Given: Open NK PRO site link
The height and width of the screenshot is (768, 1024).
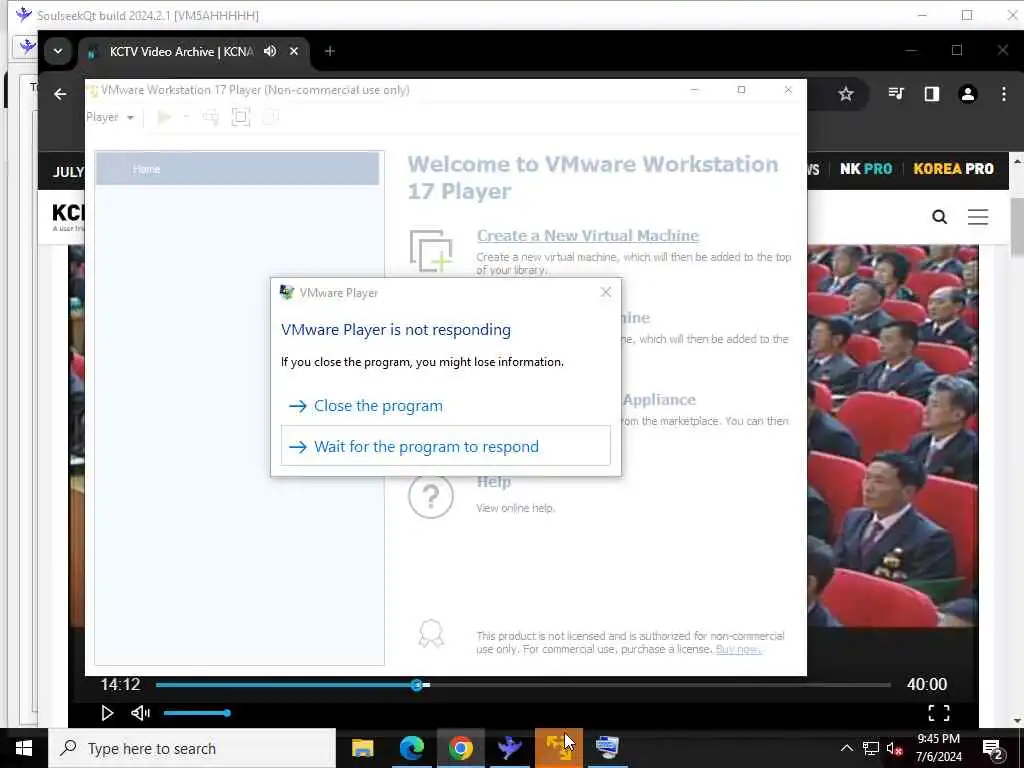Looking at the screenshot, I should click(x=866, y=169).
